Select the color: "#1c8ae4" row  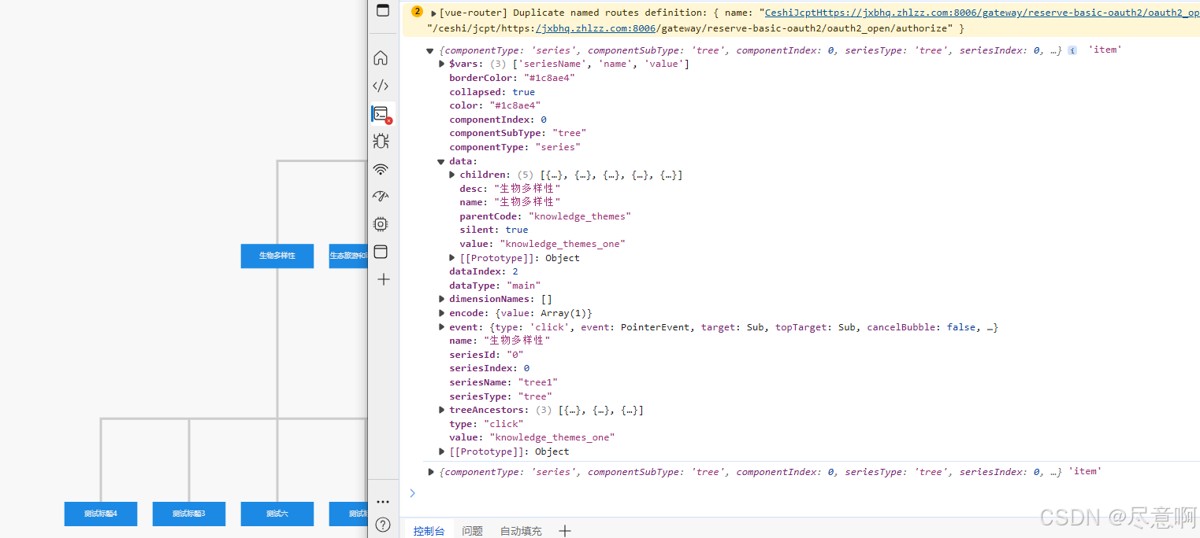coord(495,106)
